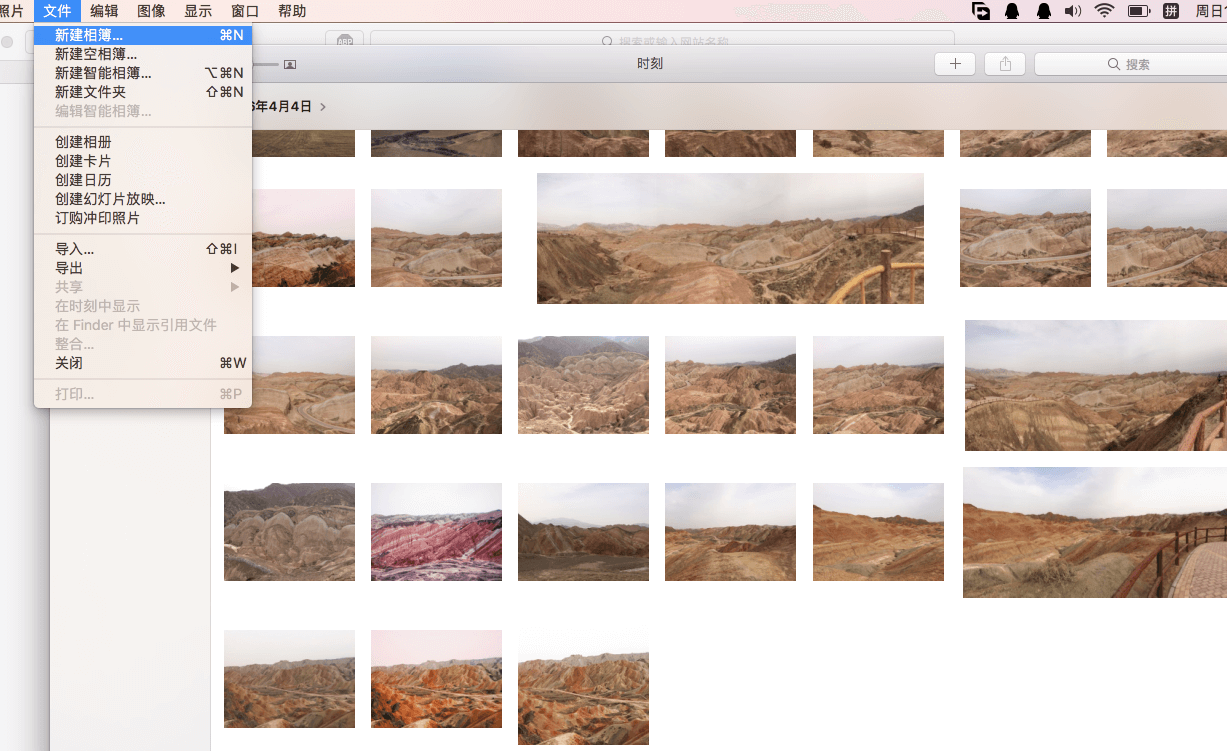Open the 共享 submenu
Screen dimensions: 1227x751
click(143, 287)
